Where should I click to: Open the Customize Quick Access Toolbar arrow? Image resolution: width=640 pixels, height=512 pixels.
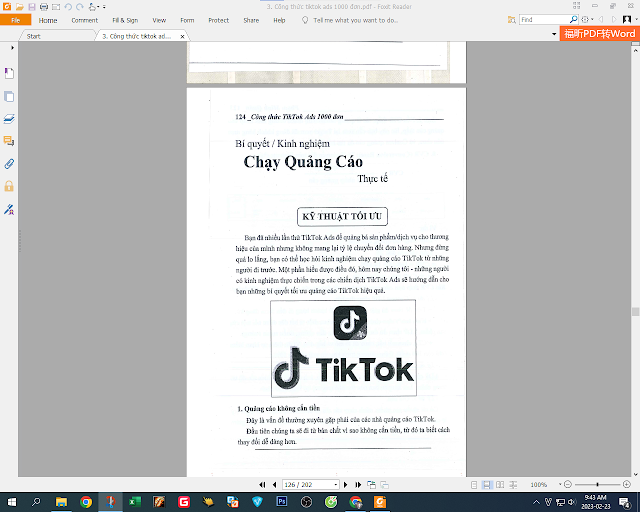point(104,7)
